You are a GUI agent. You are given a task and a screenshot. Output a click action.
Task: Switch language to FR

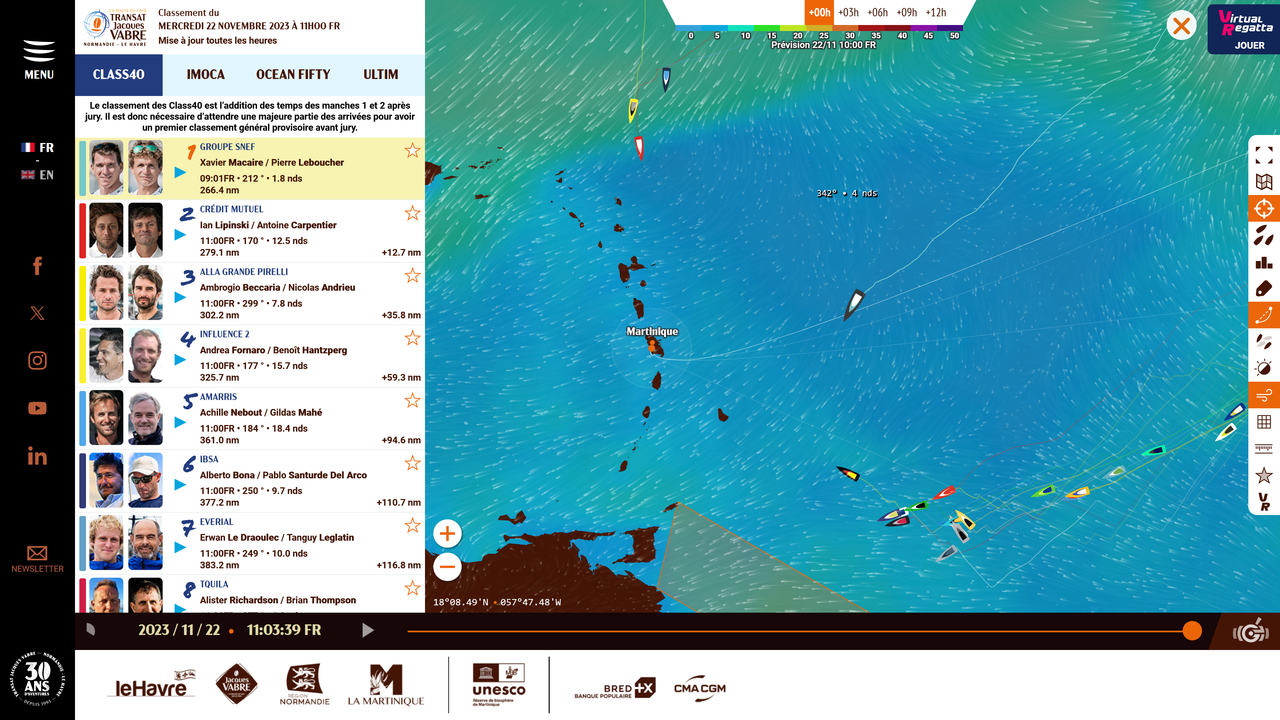coord(38,147)
